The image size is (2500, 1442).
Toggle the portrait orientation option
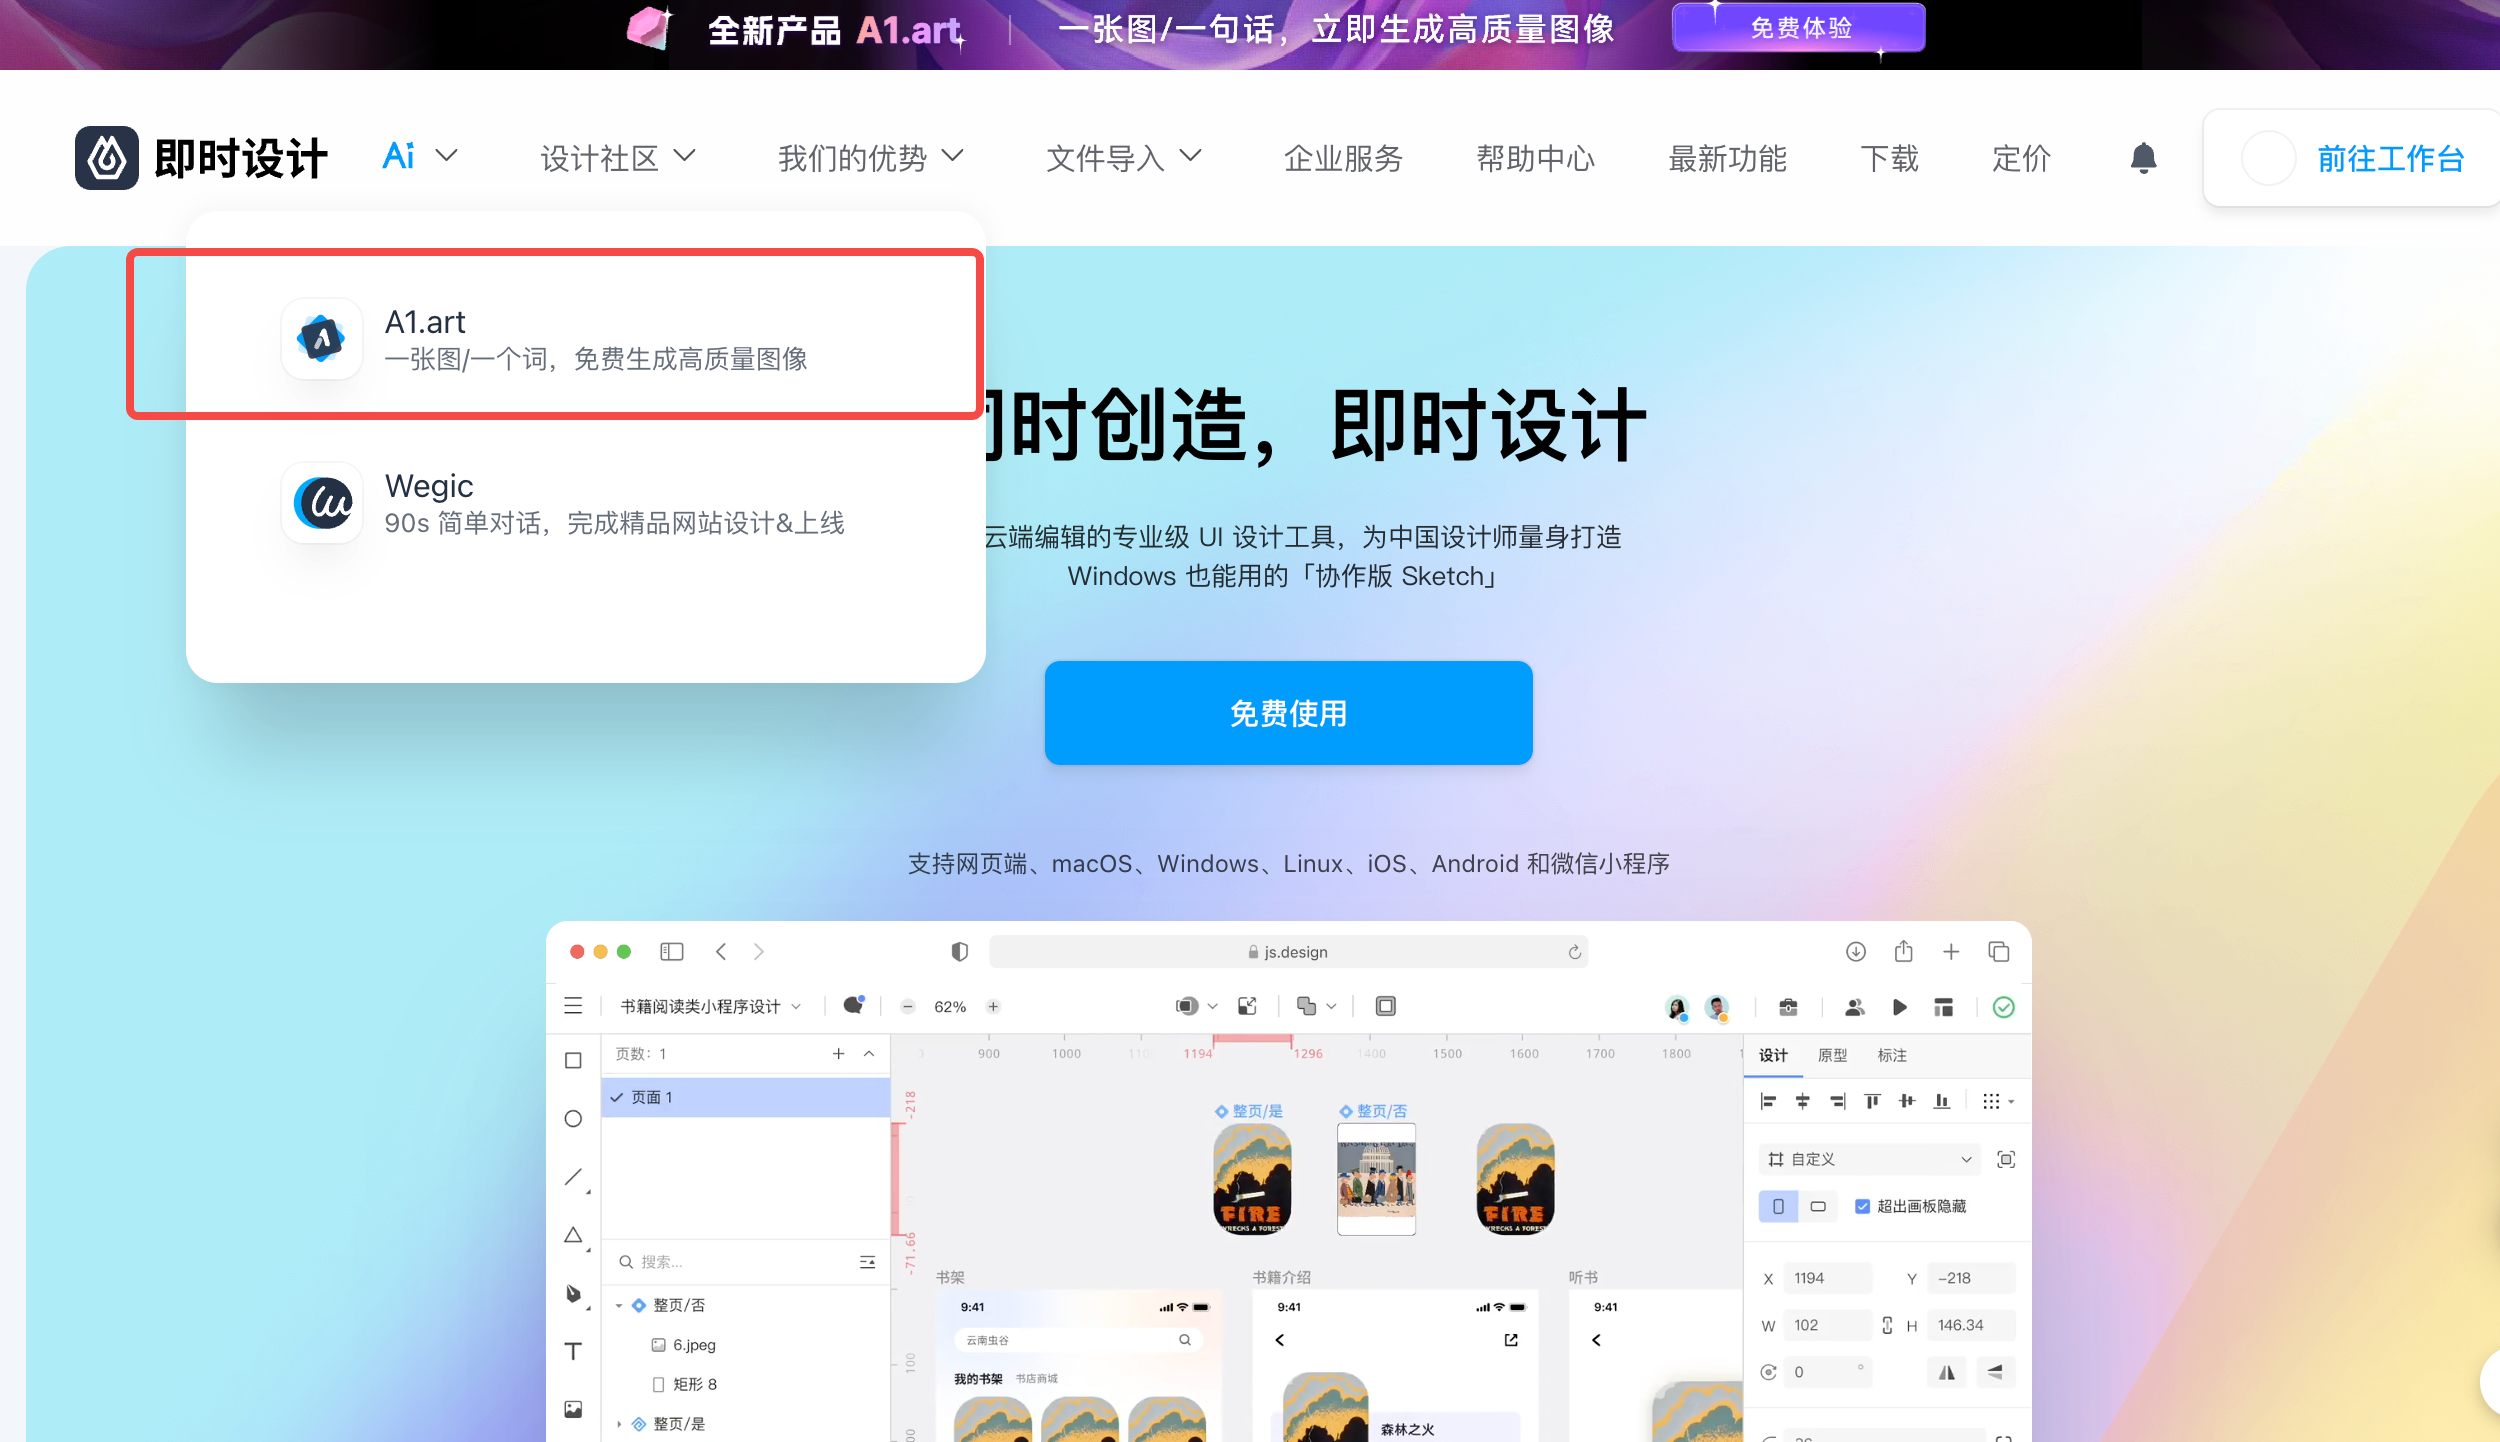tap(1778, 1206)
